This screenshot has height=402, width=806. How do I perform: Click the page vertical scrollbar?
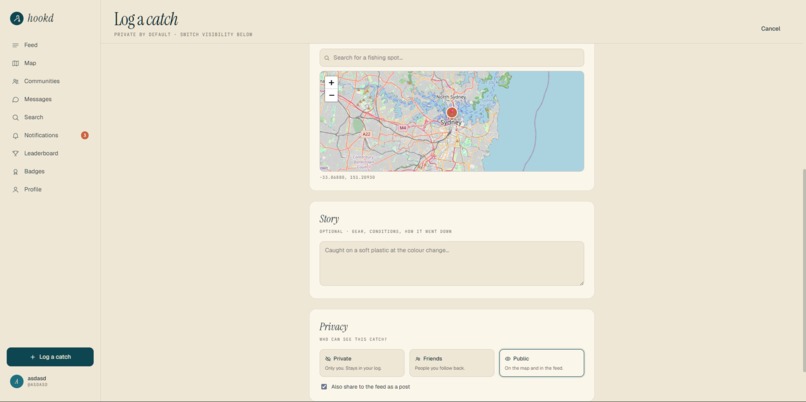point(803,270)
